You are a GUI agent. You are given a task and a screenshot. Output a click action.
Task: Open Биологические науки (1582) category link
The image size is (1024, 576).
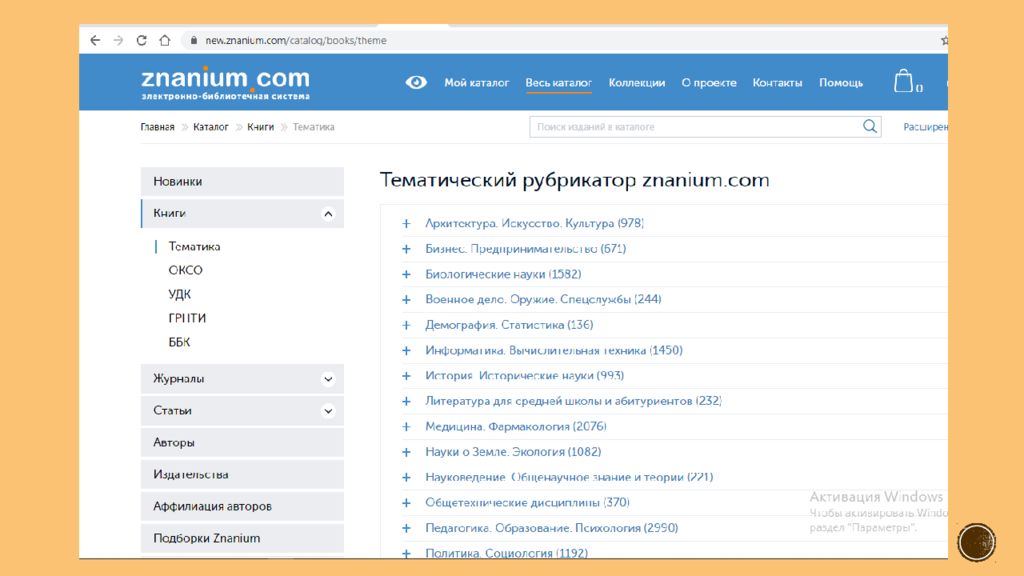pyautogui.click(x=503, y=274)
